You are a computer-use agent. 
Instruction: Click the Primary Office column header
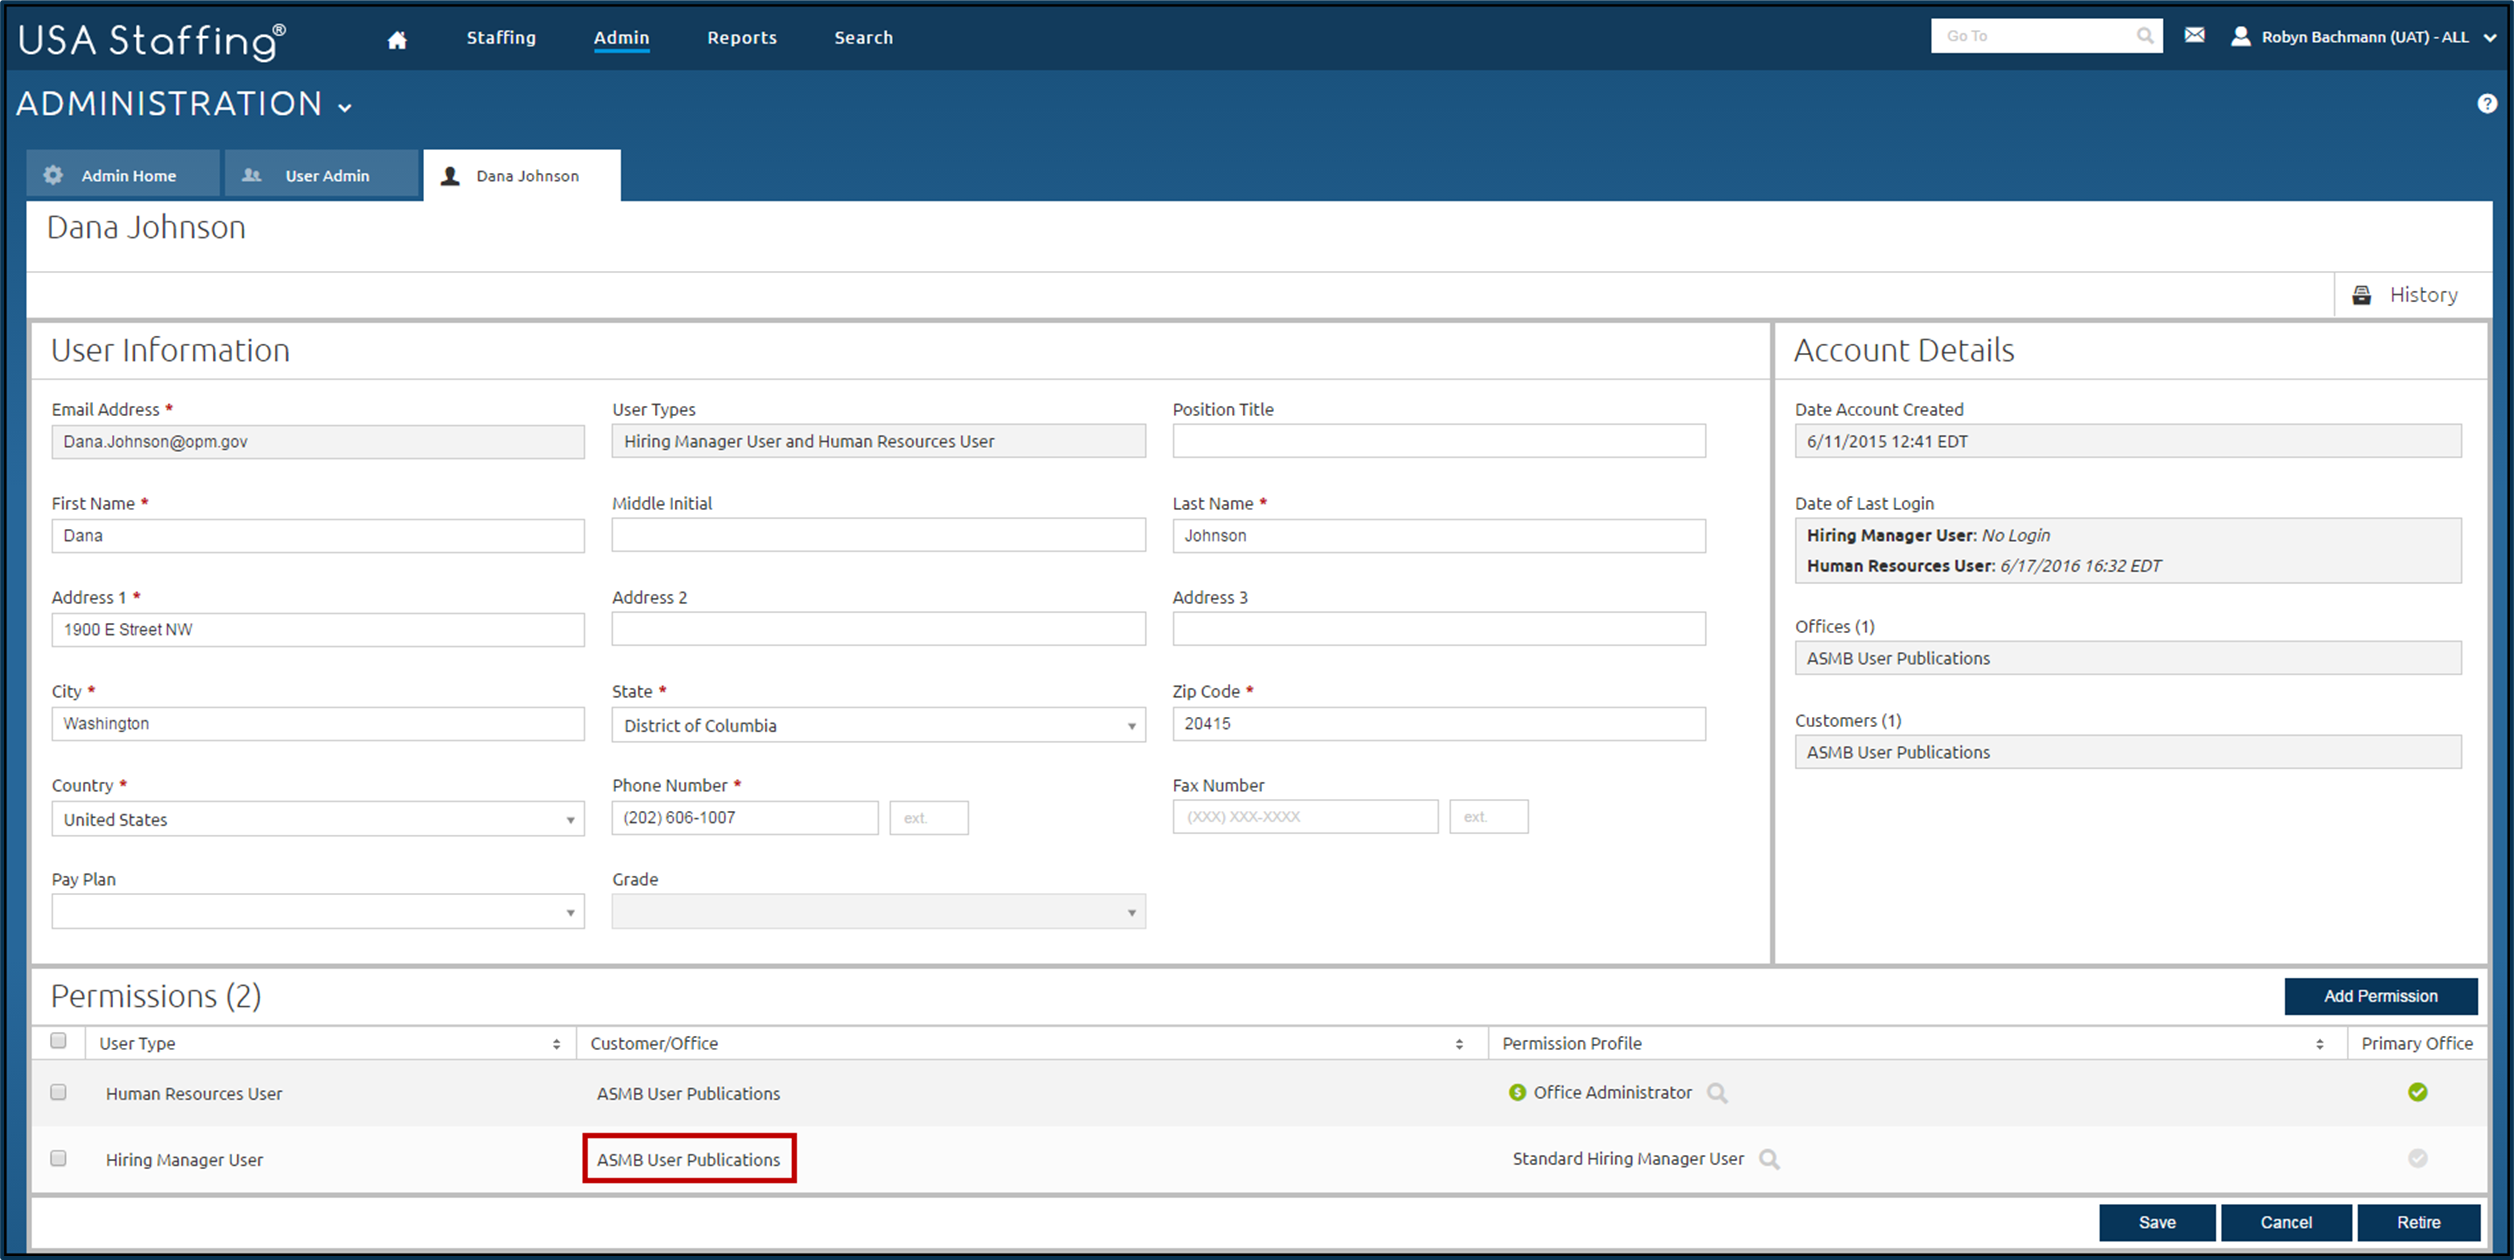[2417, 1043]
